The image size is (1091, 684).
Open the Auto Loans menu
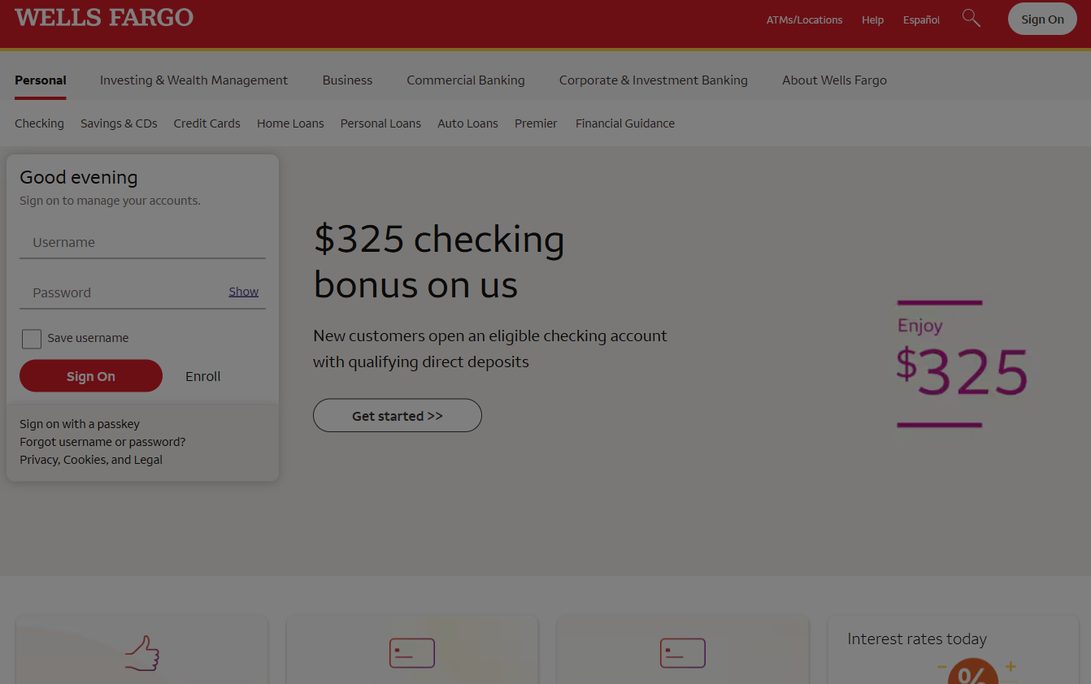tap(468, 123)
